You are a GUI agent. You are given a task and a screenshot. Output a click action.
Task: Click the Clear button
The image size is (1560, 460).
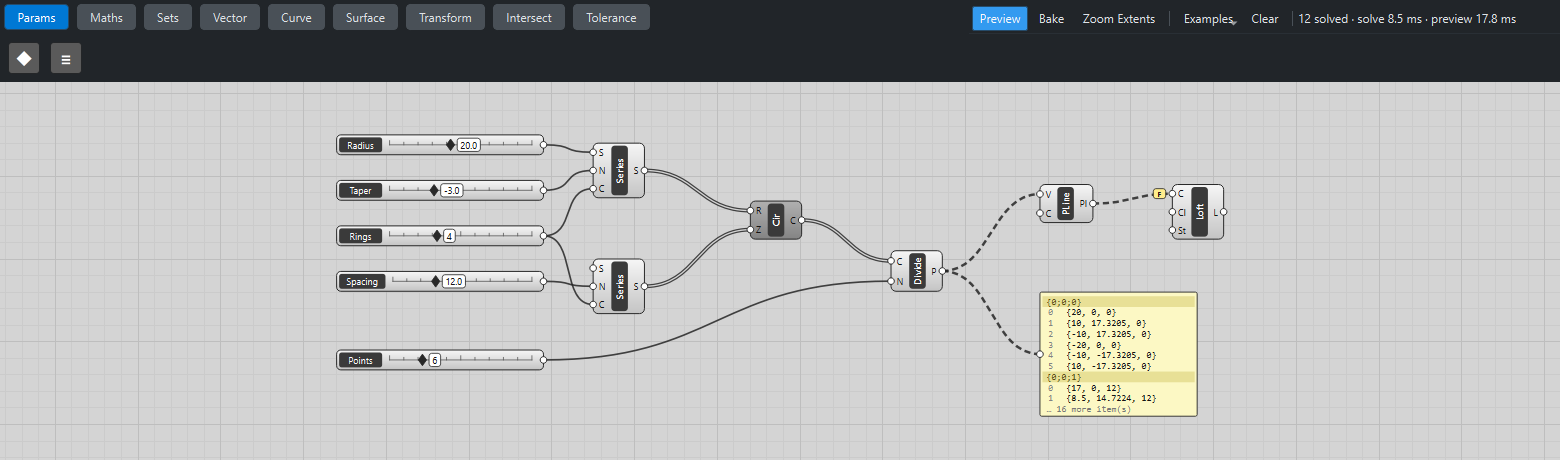(1265, 19)
